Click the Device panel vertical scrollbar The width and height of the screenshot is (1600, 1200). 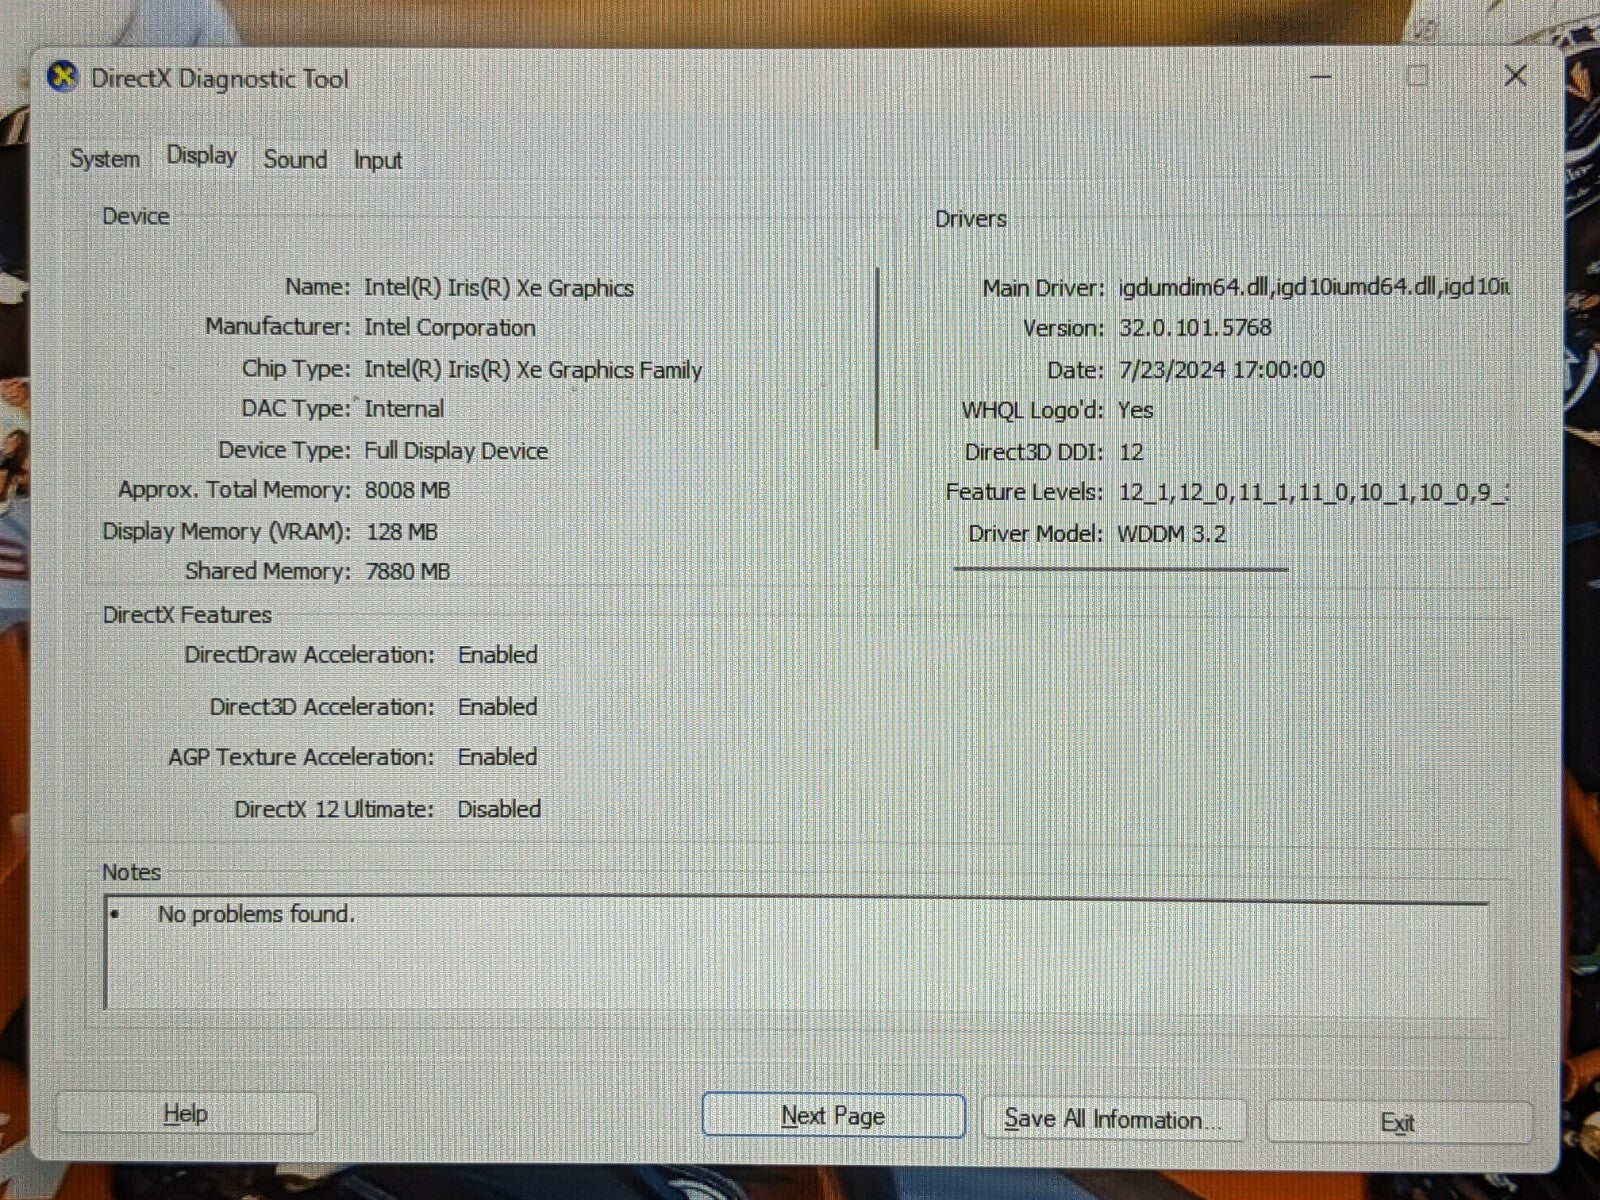pos(877,358)
